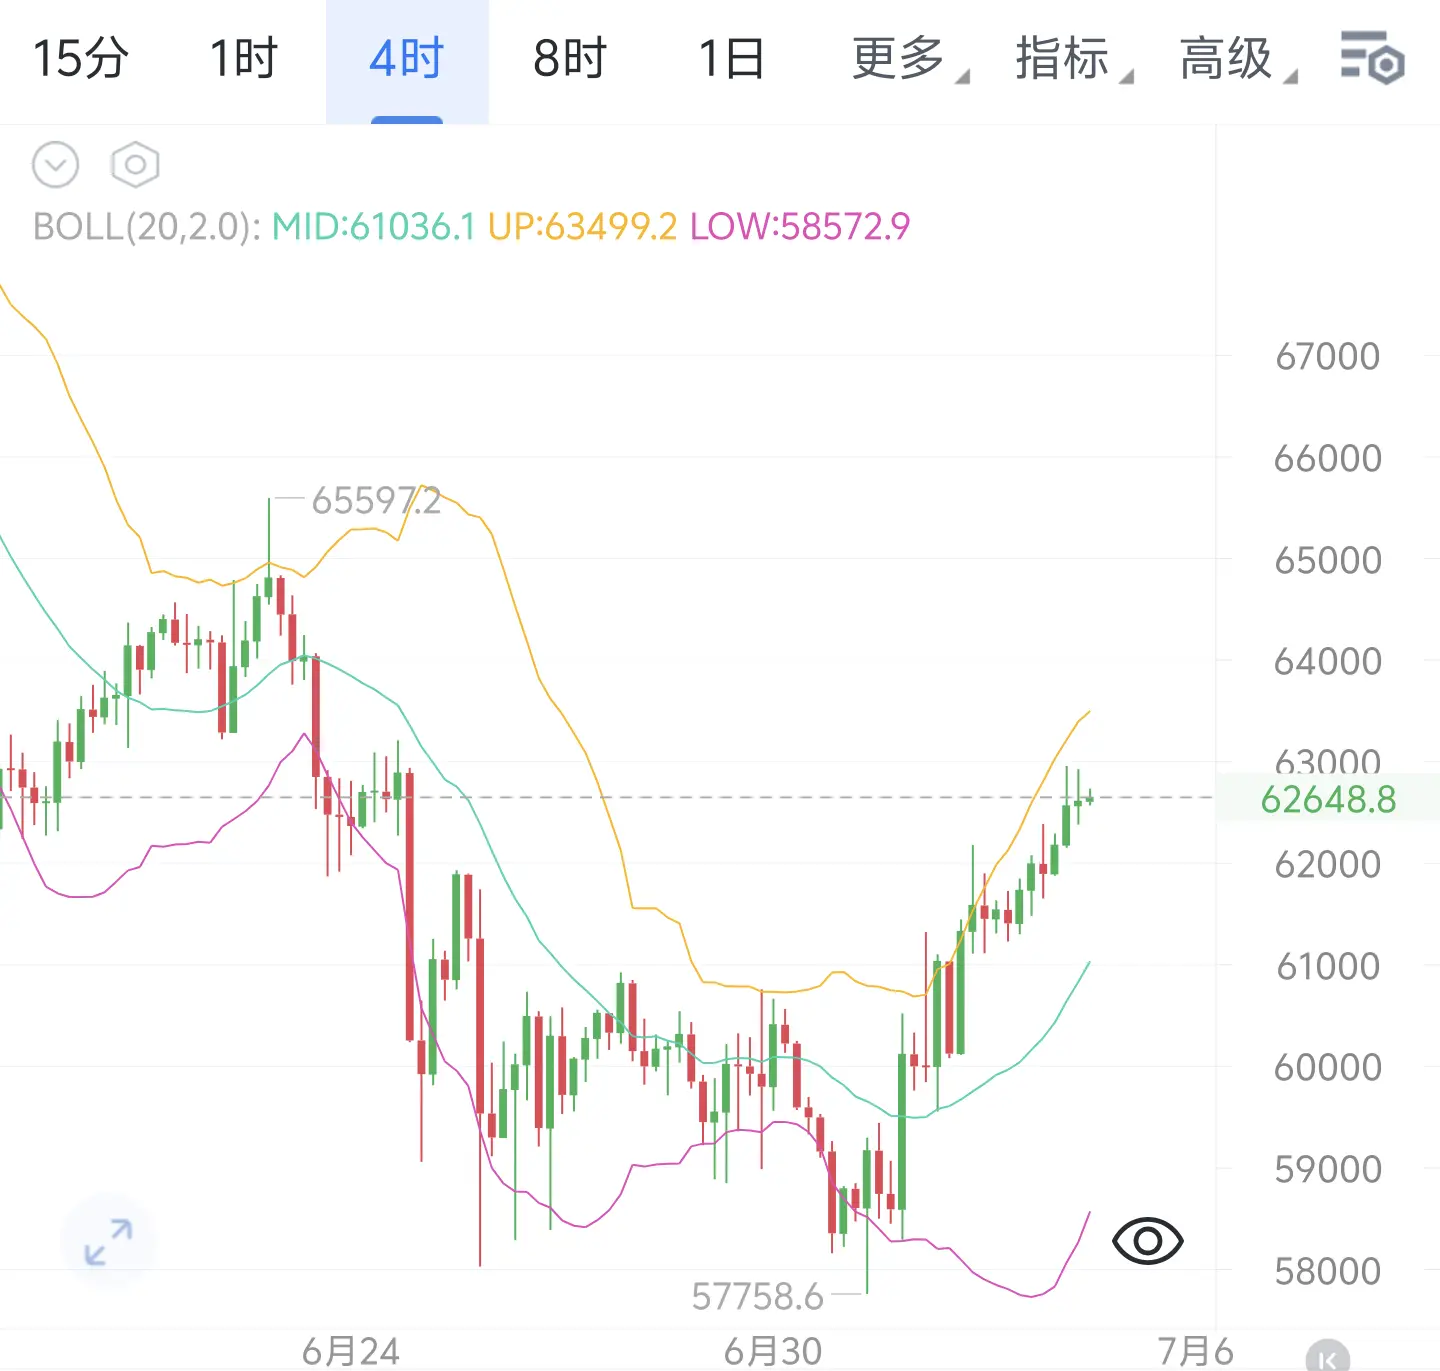The height and width of the screenshot is (1371, 1440).
Task: Click the K logo badge at bottom right
Action: (x=1327, y=1356)
